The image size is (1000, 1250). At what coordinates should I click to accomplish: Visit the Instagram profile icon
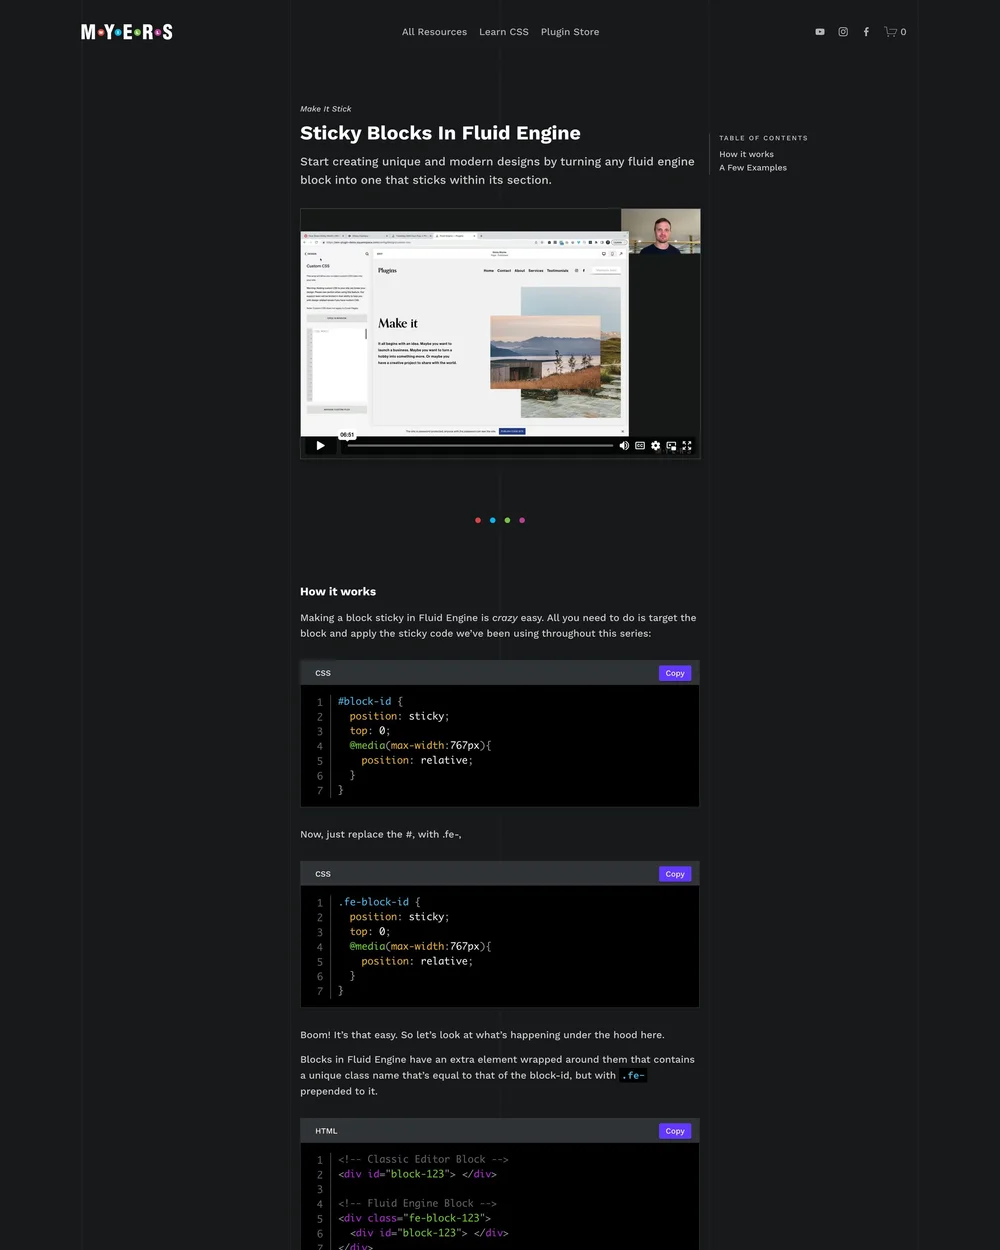(842, 31)
